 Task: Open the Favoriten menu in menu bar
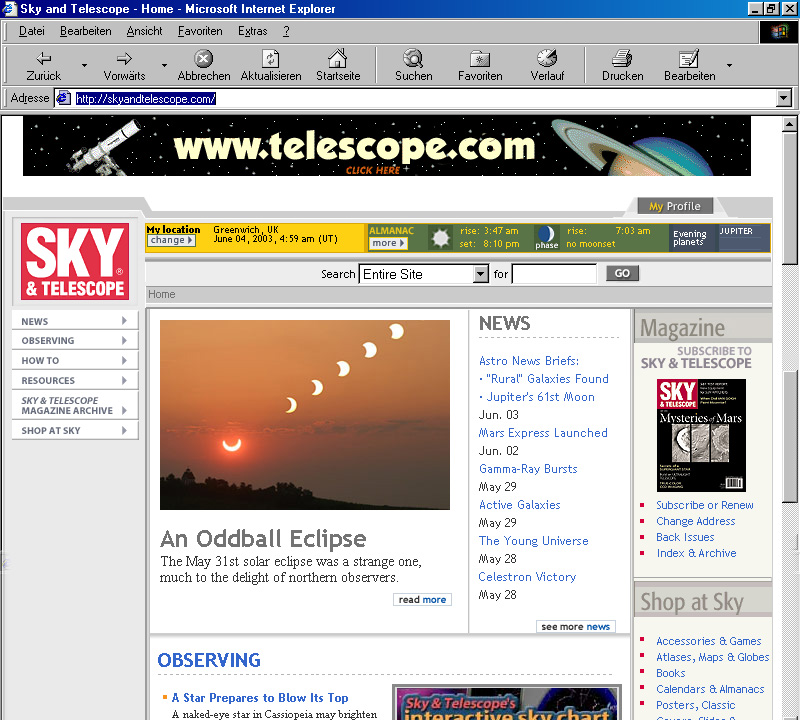200,31
